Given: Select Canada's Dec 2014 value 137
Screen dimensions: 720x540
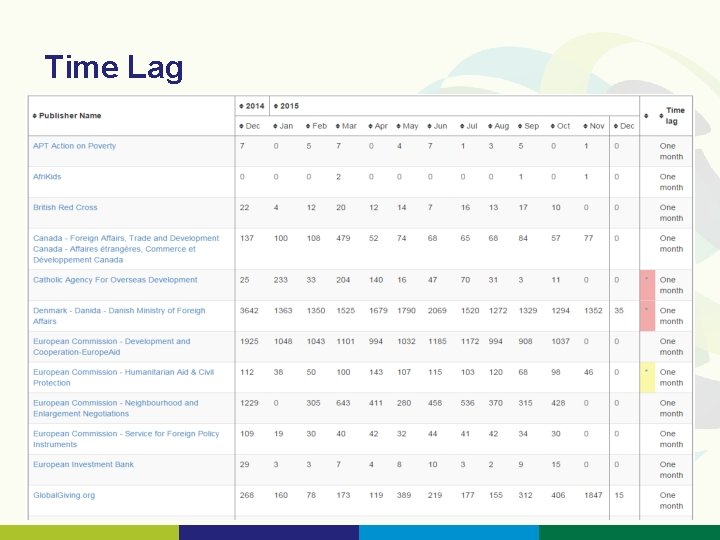Looking at the screenshot, I should [247, 238].
